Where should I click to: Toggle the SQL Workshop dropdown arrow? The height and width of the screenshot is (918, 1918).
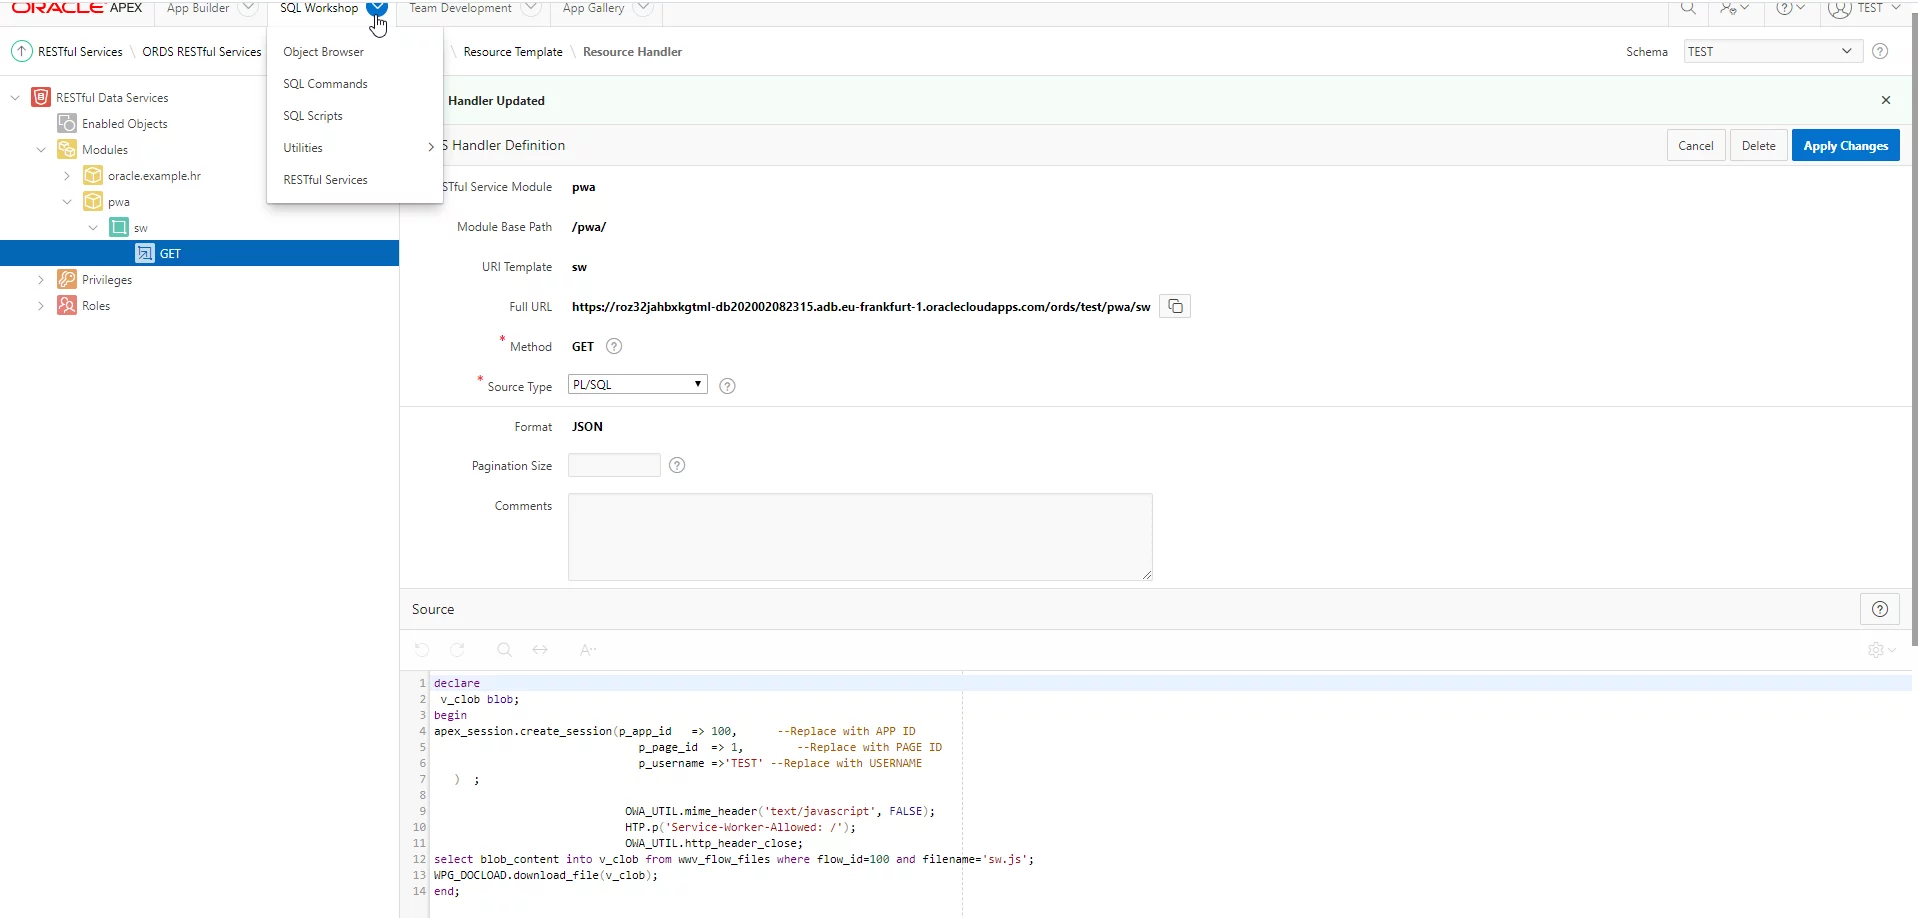coord(377,8)
